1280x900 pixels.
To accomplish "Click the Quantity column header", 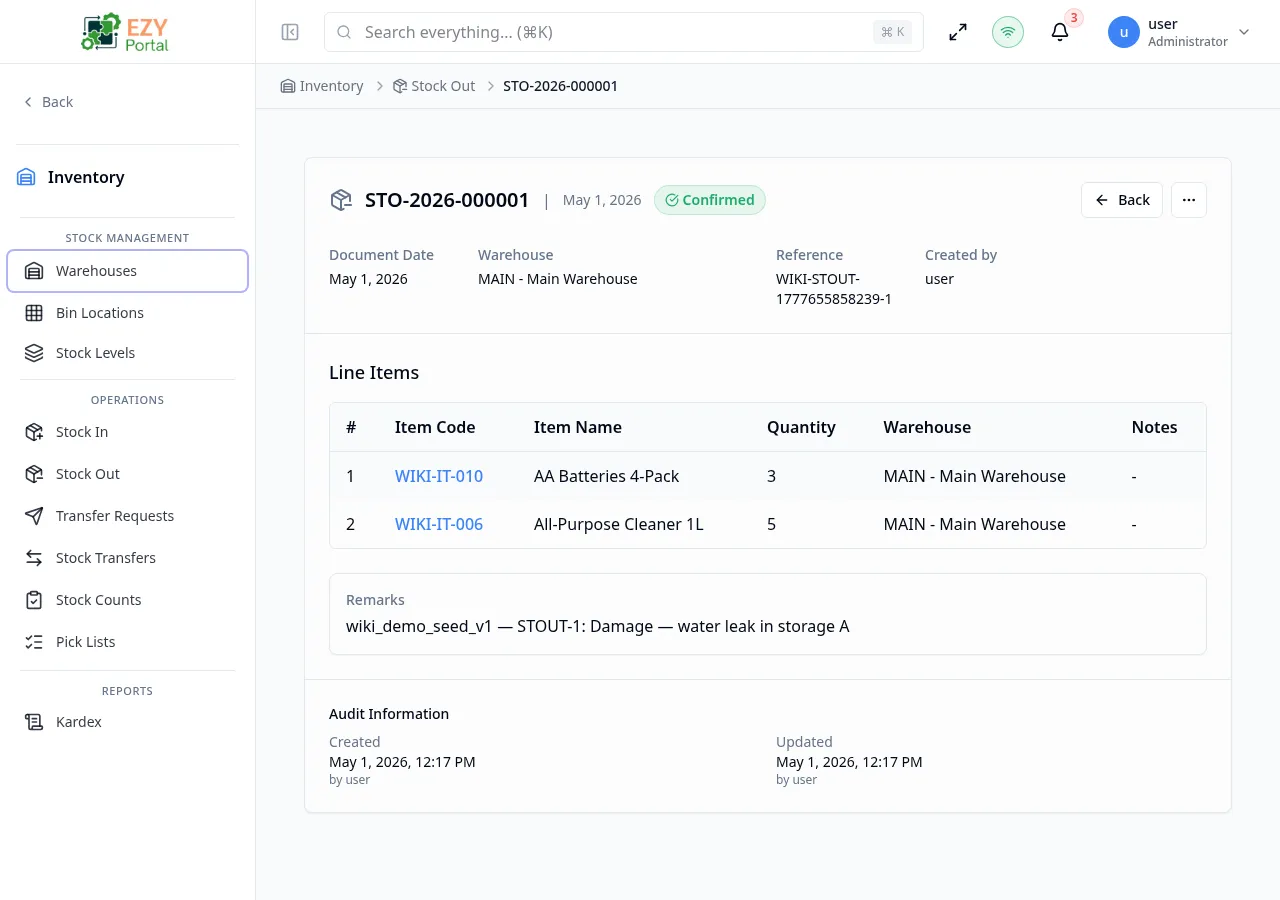I will click(x=801, y=427).
